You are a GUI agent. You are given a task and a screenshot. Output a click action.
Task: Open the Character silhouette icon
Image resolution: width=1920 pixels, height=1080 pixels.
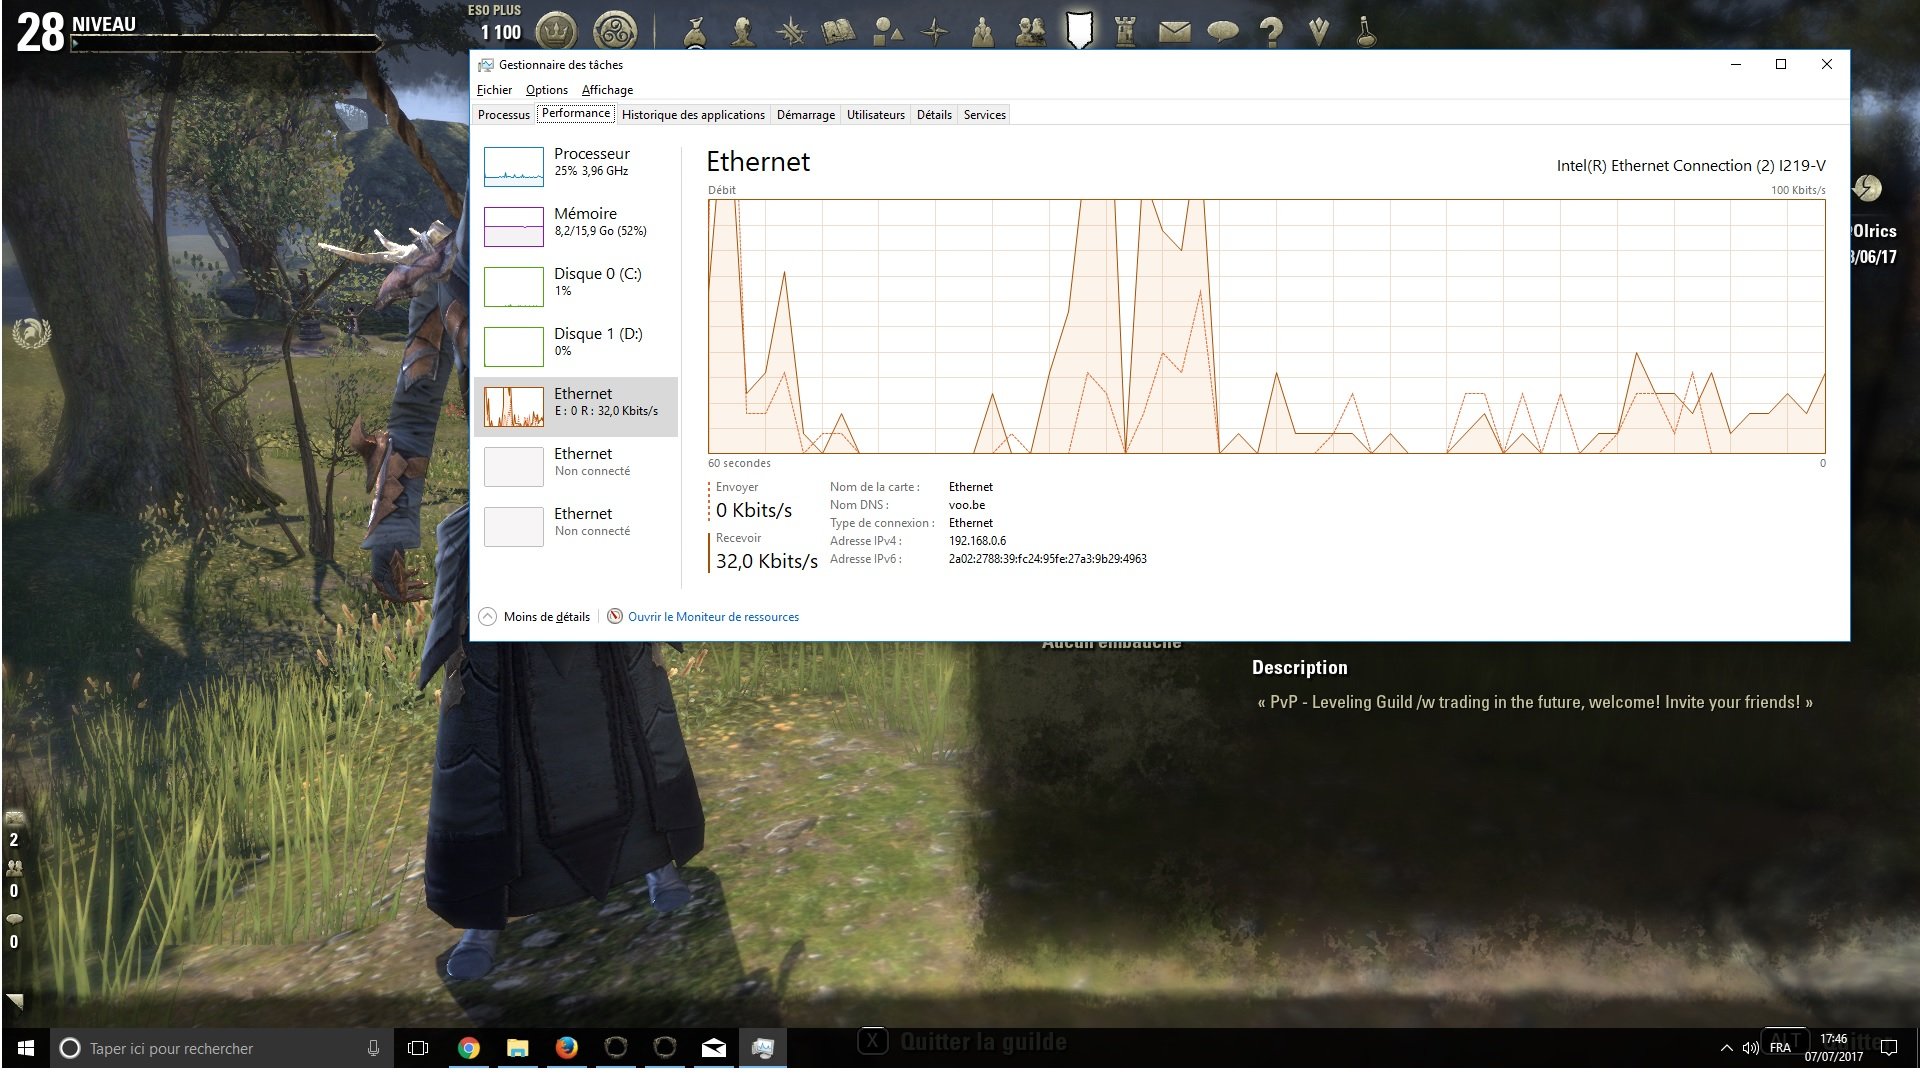[x=742, y=32]
